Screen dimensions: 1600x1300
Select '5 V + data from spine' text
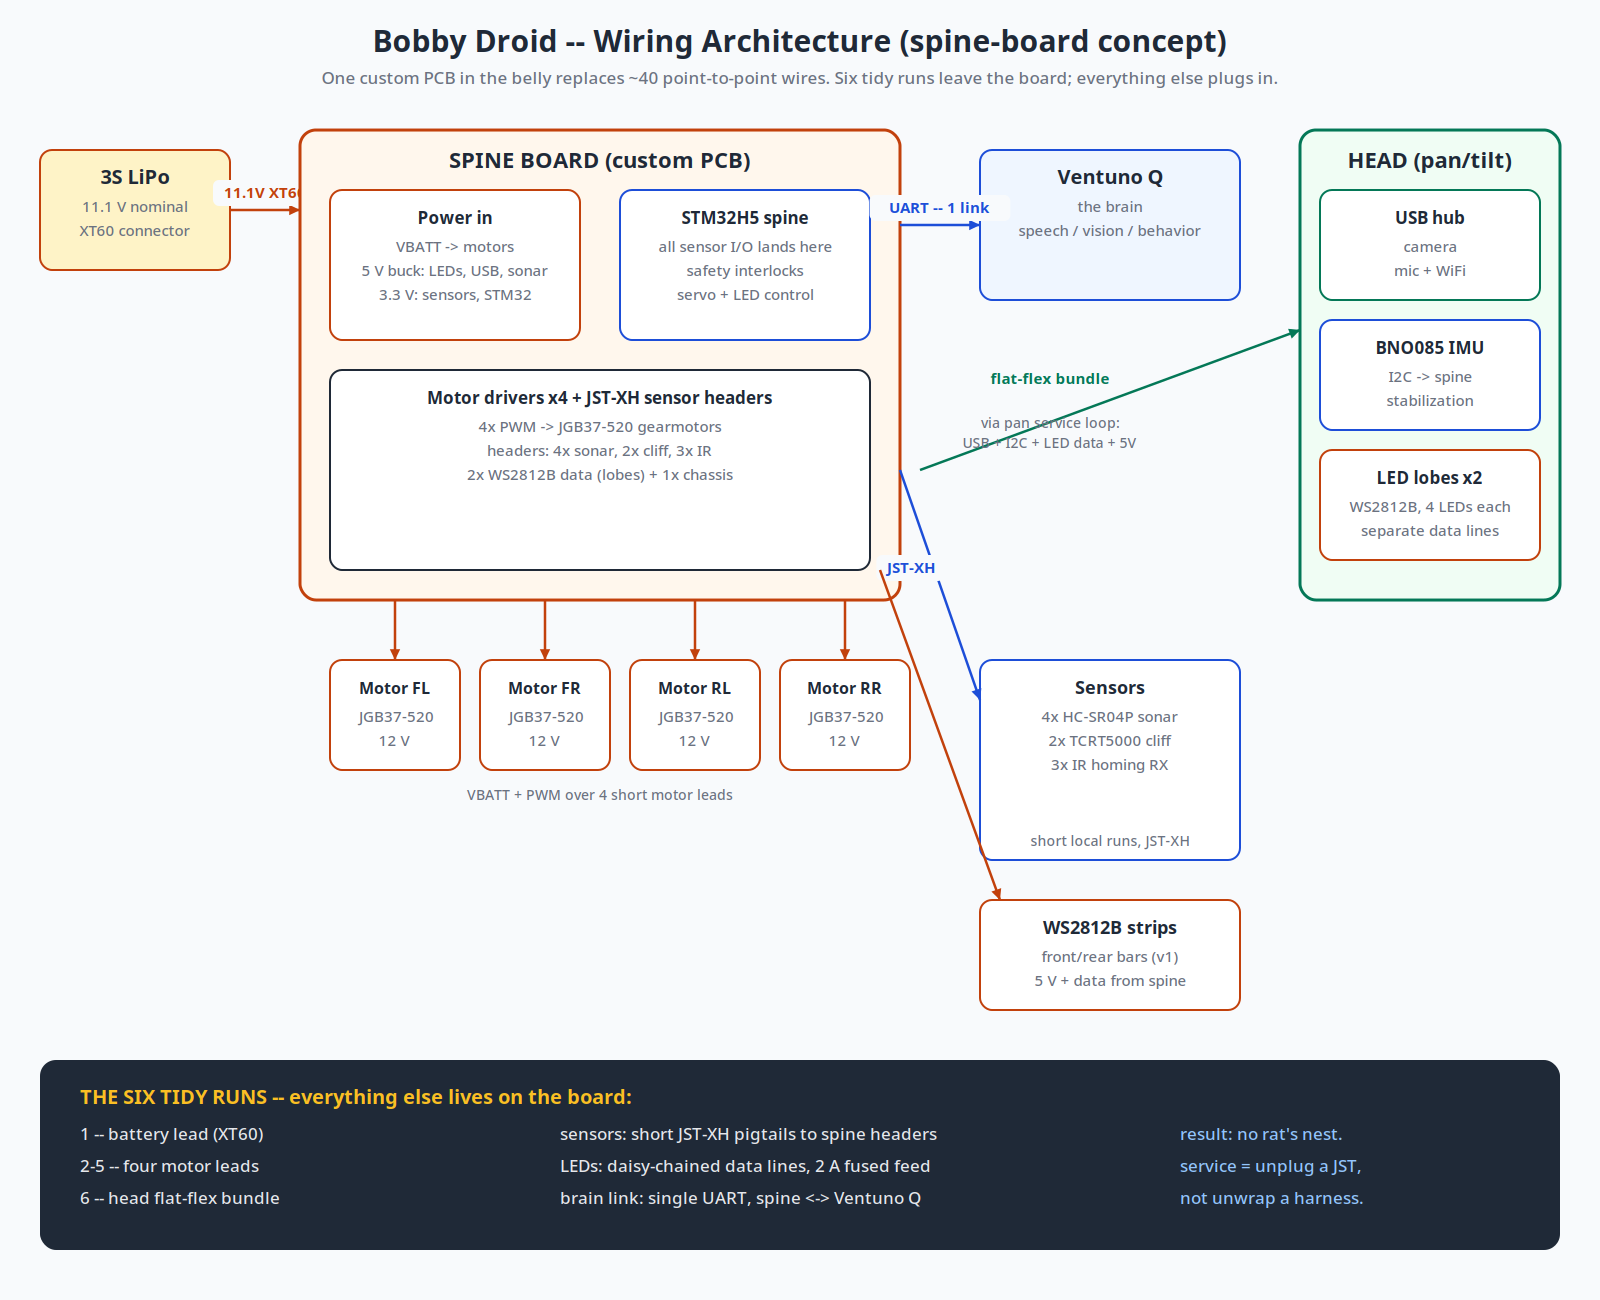pyautogui.click(x=1110, y=981)
